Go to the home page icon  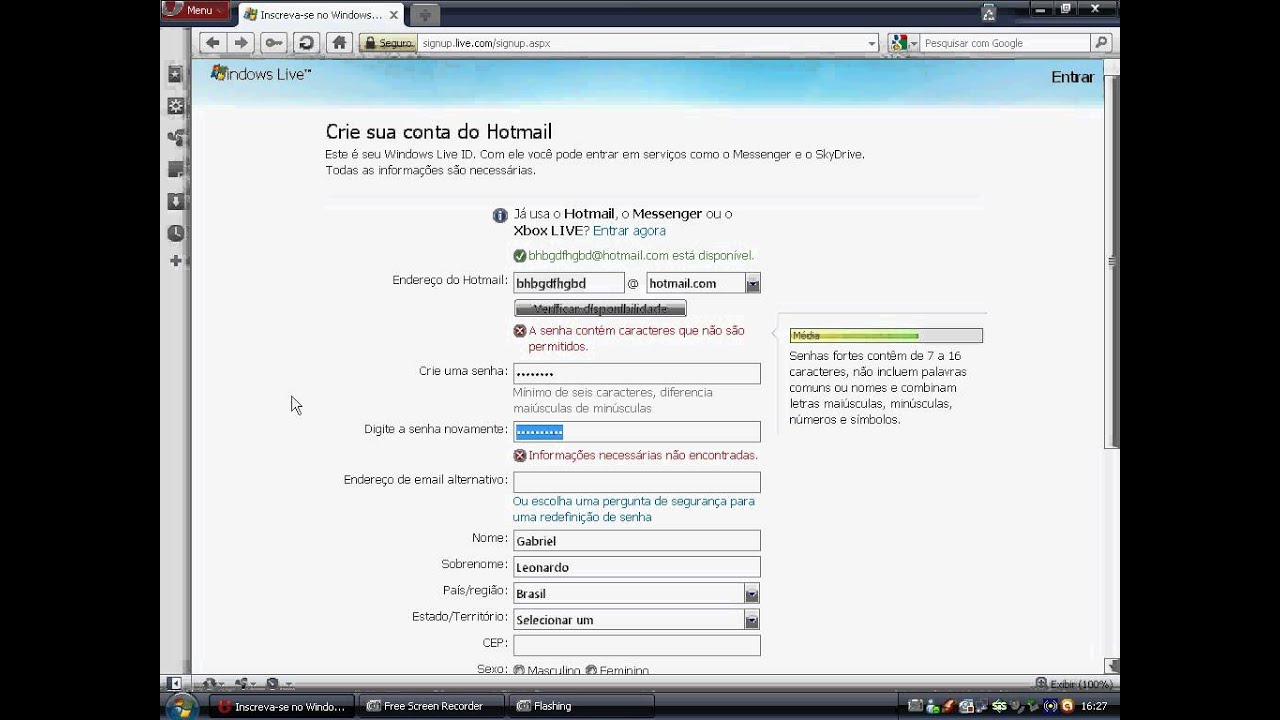(x=339, y=43)
